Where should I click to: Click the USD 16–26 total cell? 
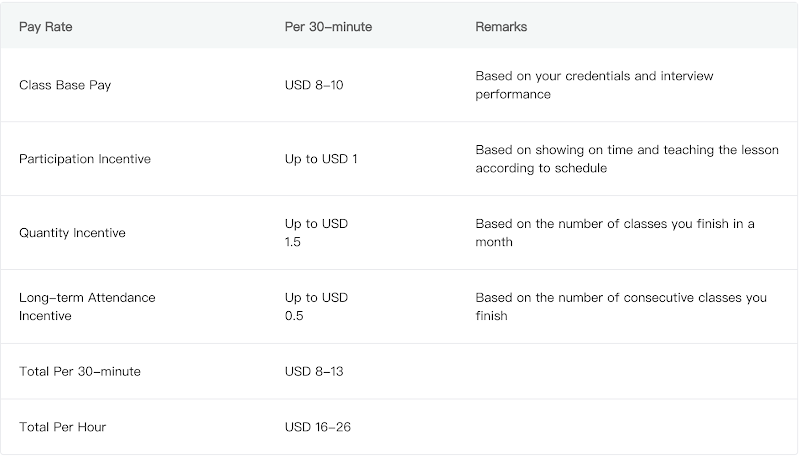318,427
